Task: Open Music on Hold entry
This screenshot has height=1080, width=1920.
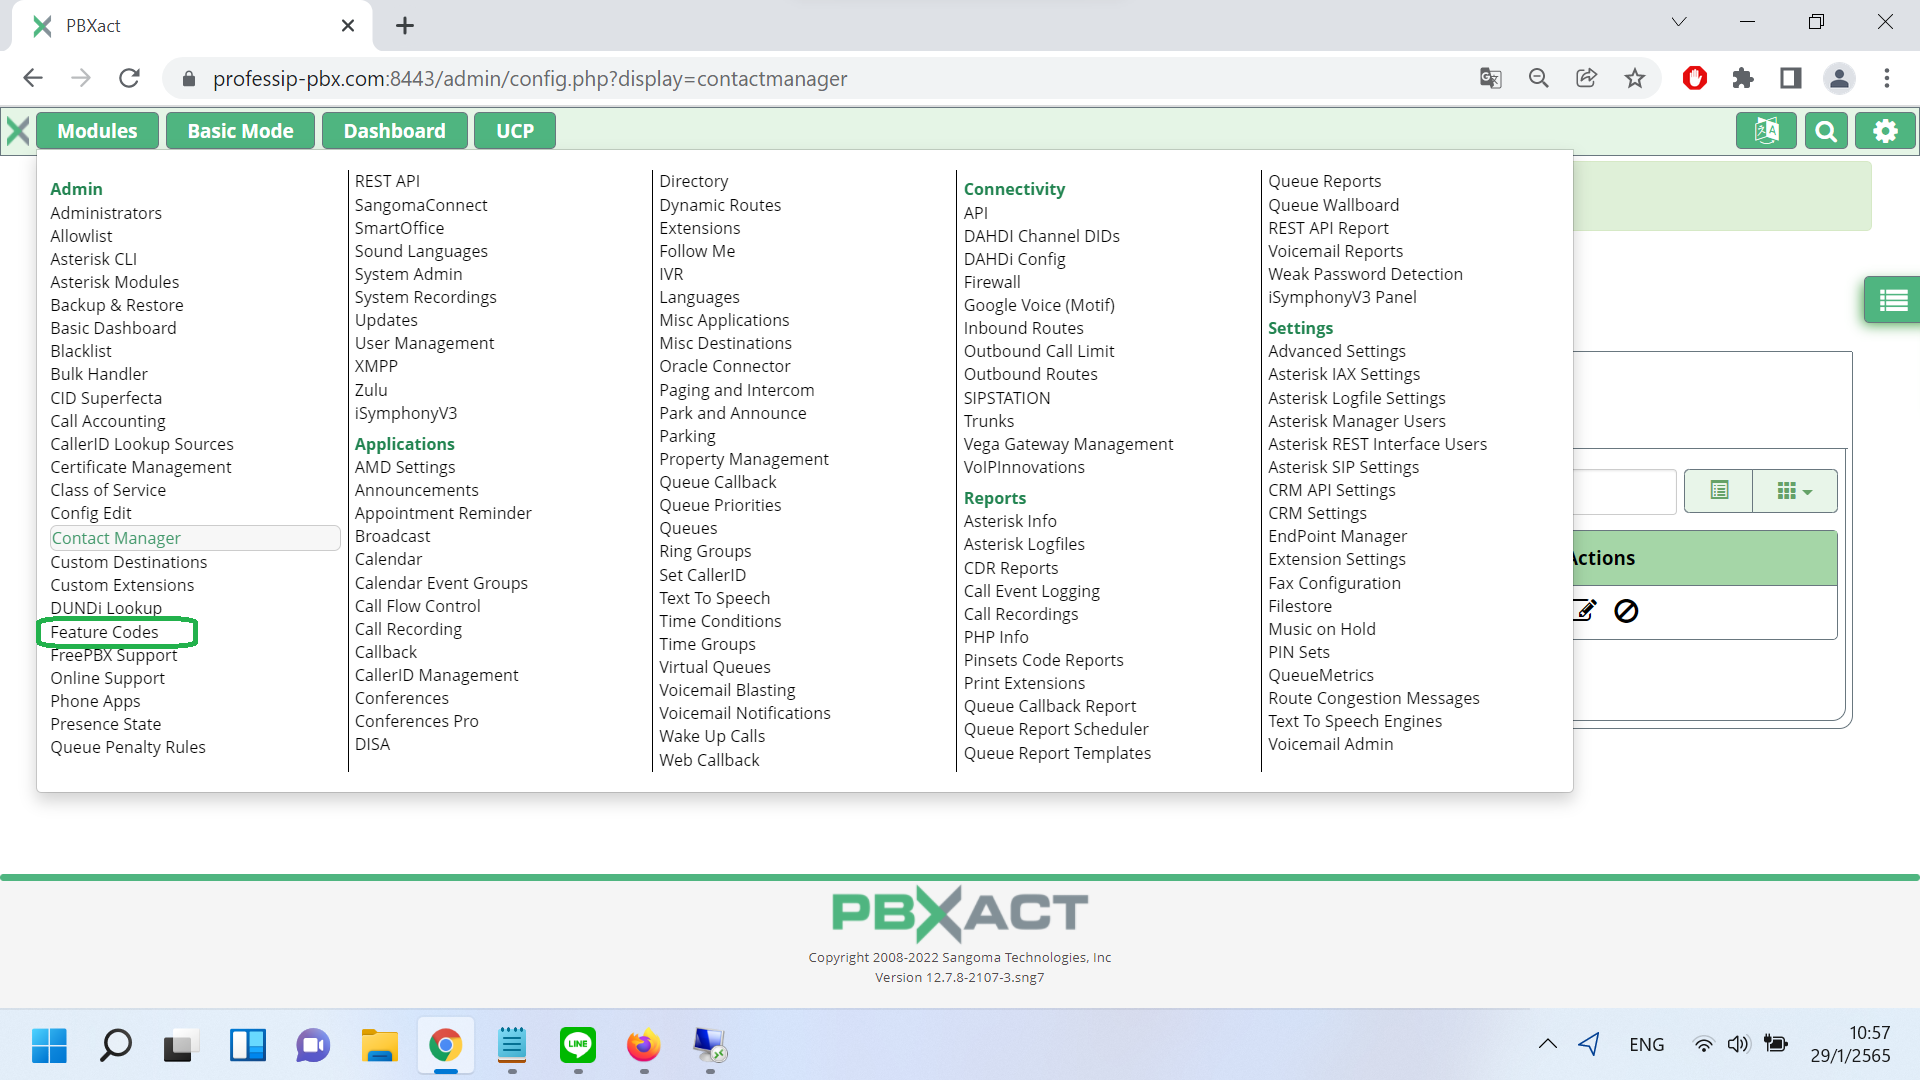Action: tap(1321, 629)
